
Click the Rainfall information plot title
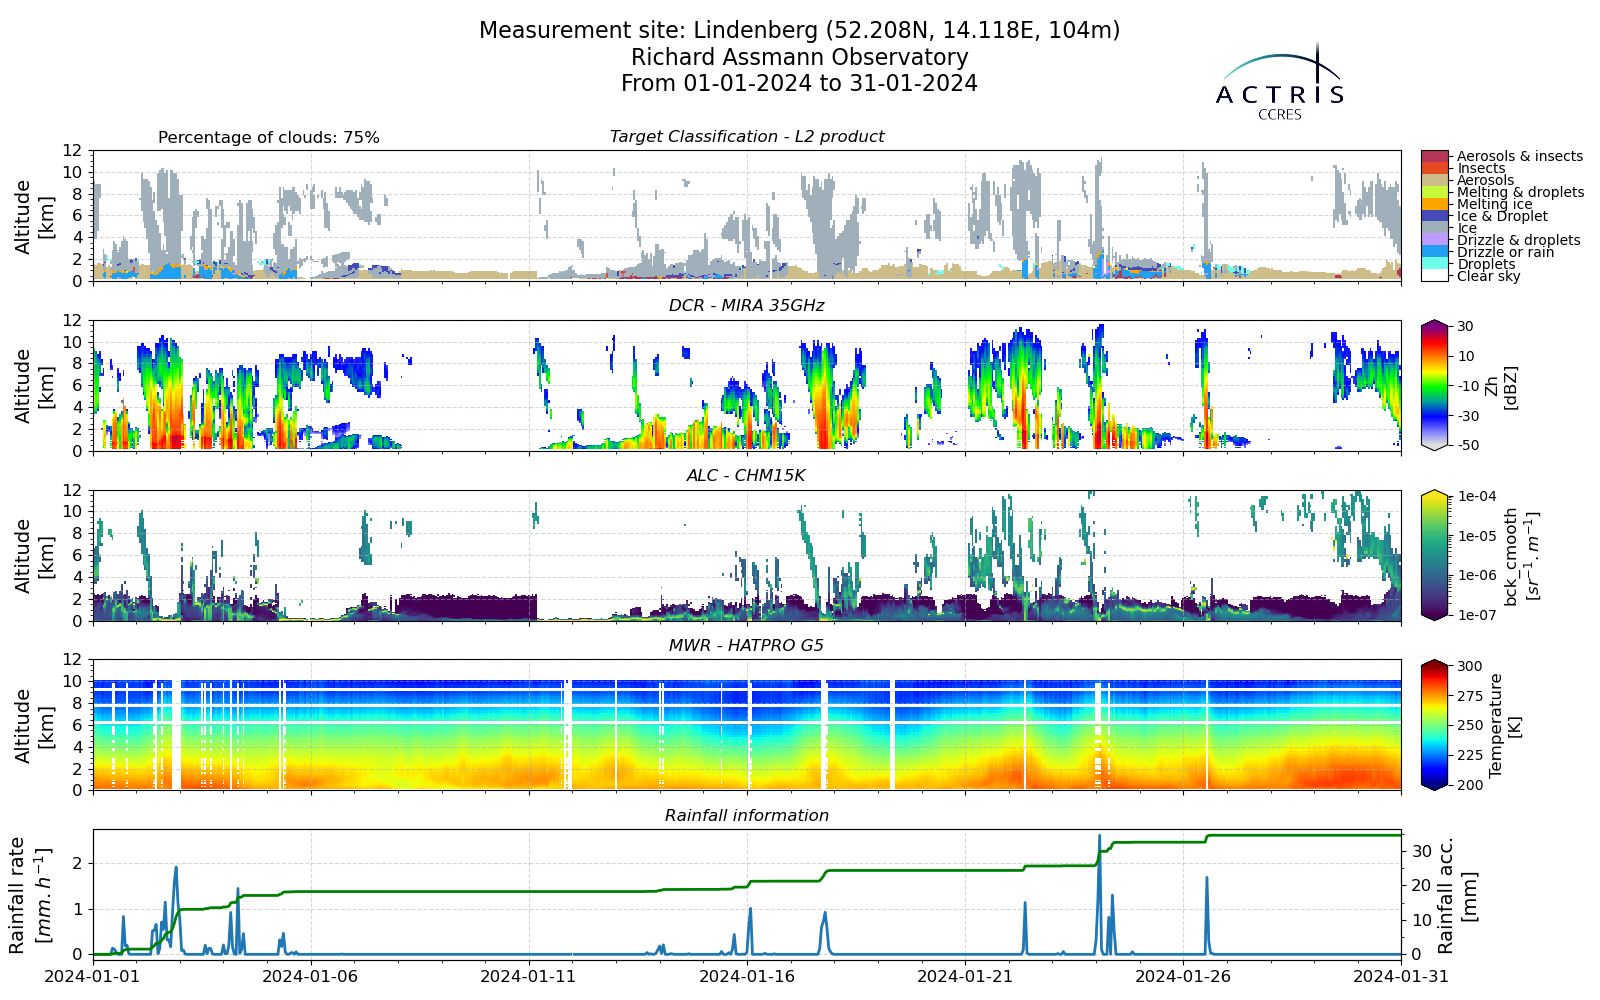(747, 816)
